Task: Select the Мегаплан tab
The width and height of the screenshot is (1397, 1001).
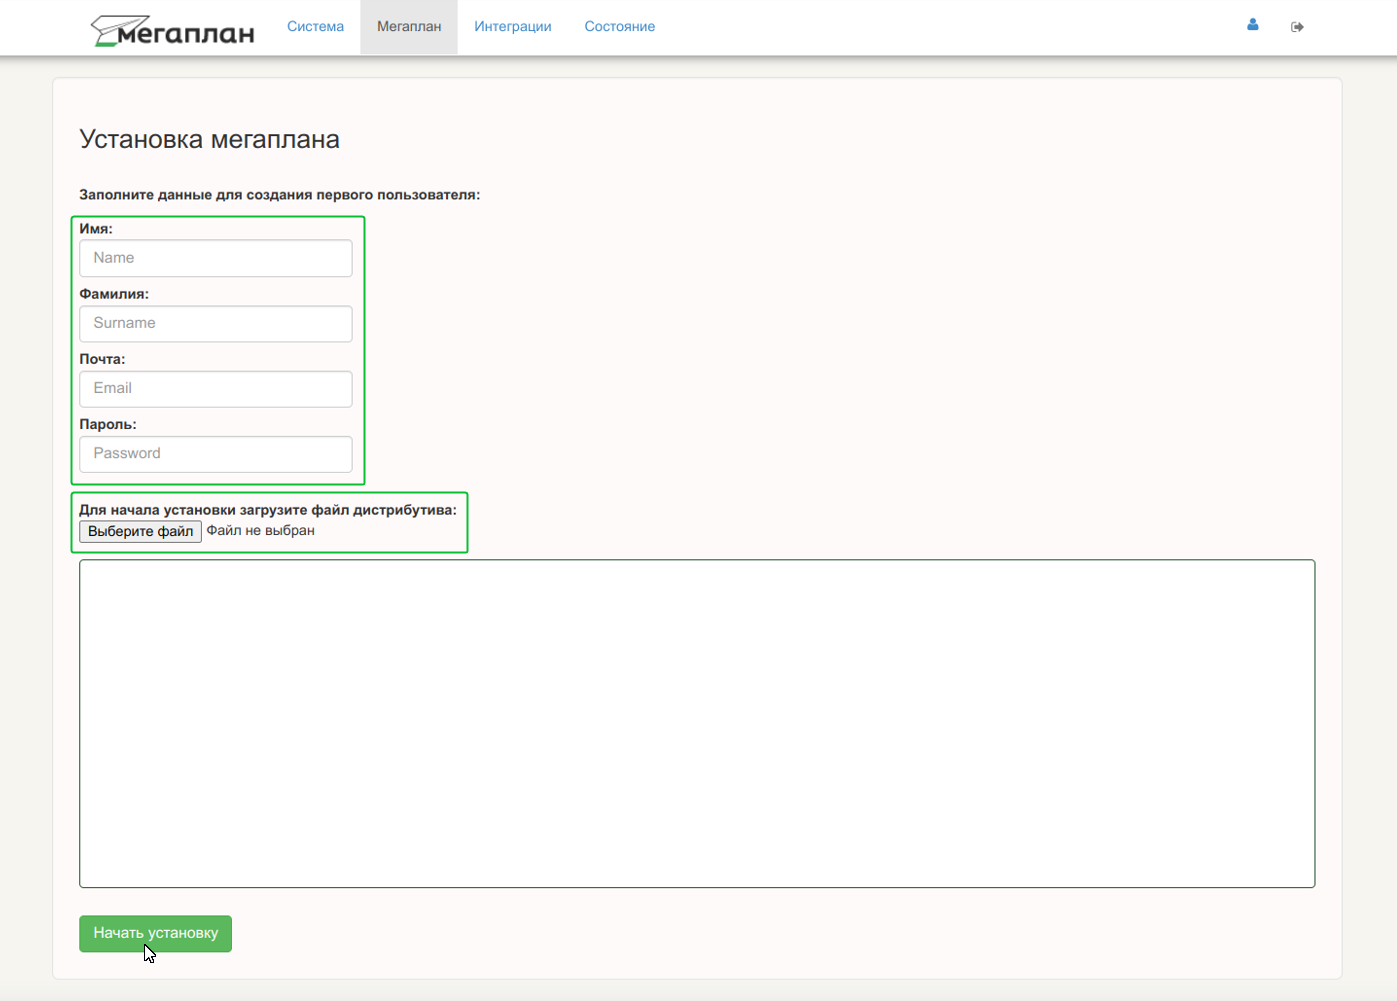Action: tap(409, 27)
